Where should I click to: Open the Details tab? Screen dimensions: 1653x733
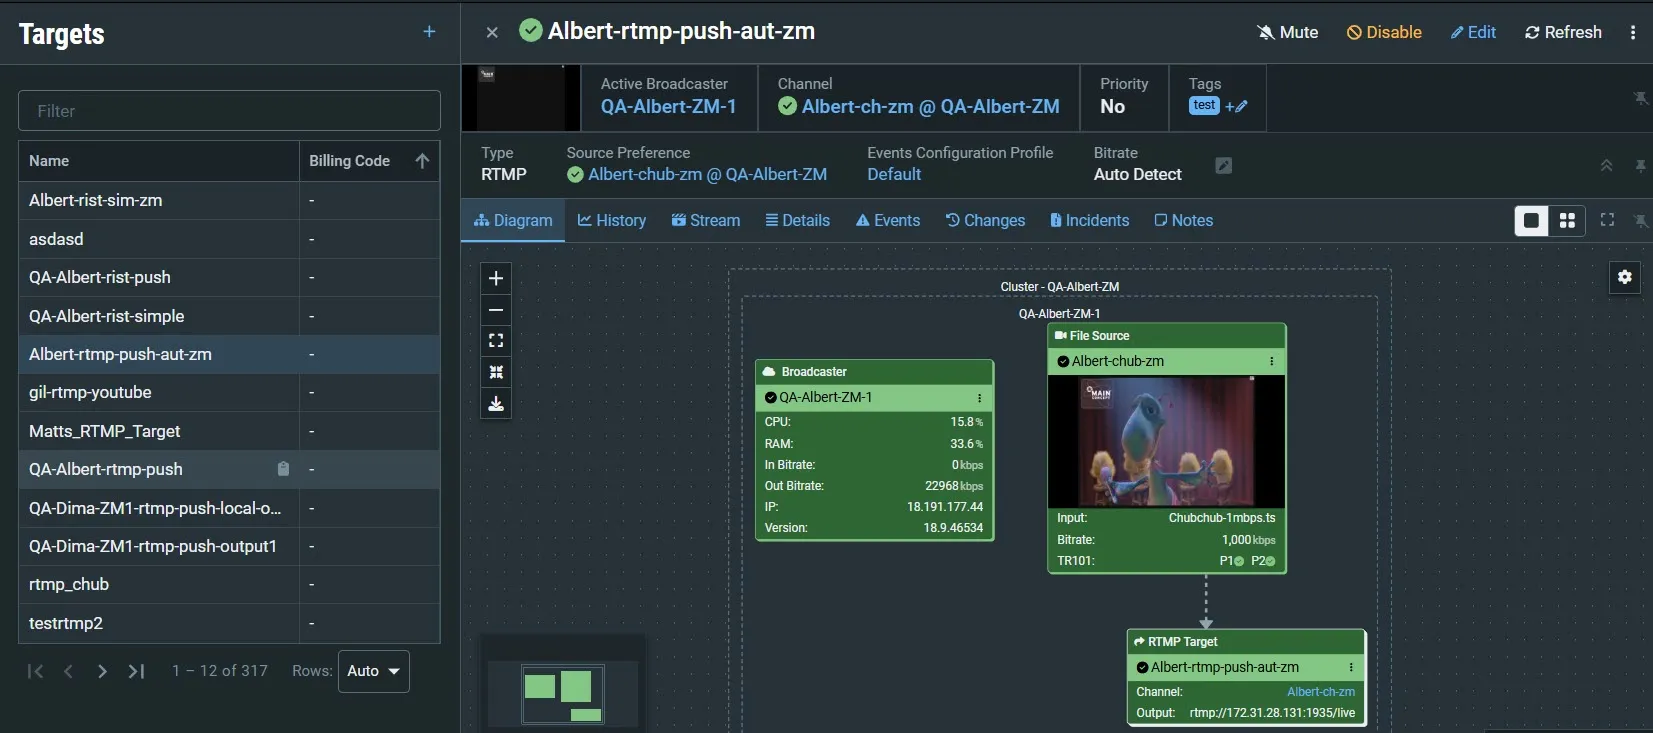coord(798,220)
